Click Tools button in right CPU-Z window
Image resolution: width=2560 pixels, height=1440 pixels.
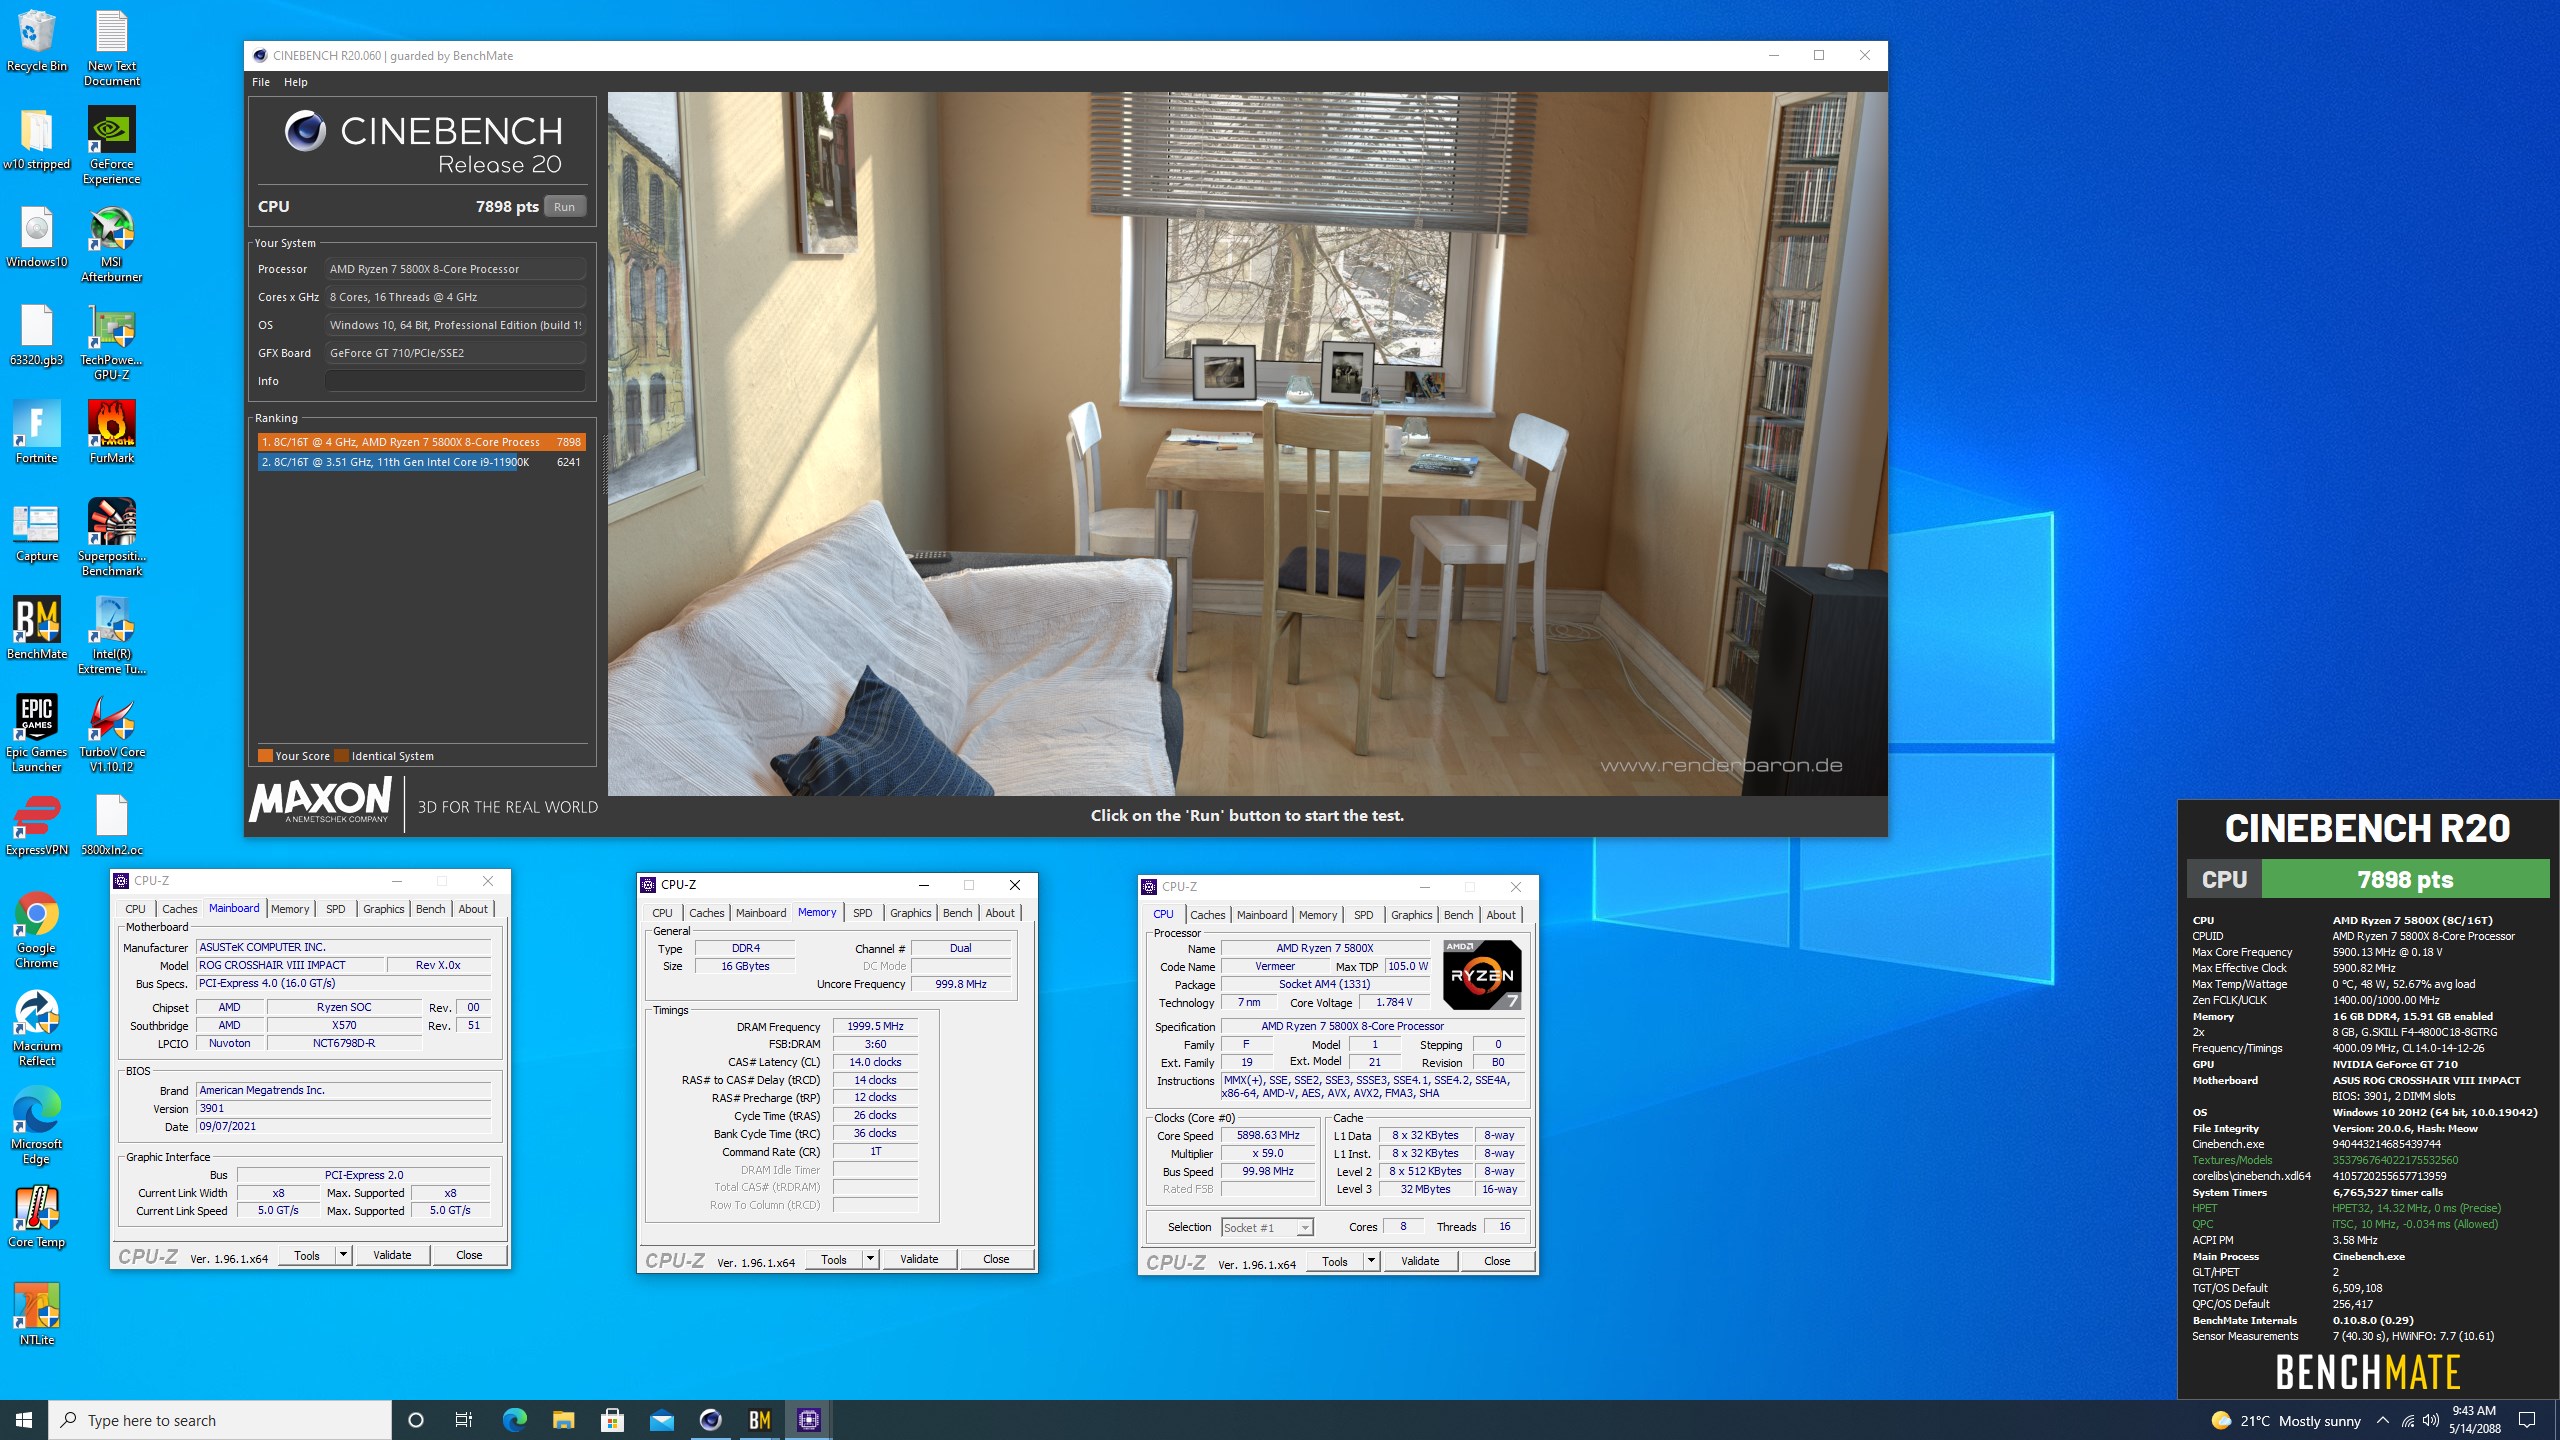click(1334, 1261)
